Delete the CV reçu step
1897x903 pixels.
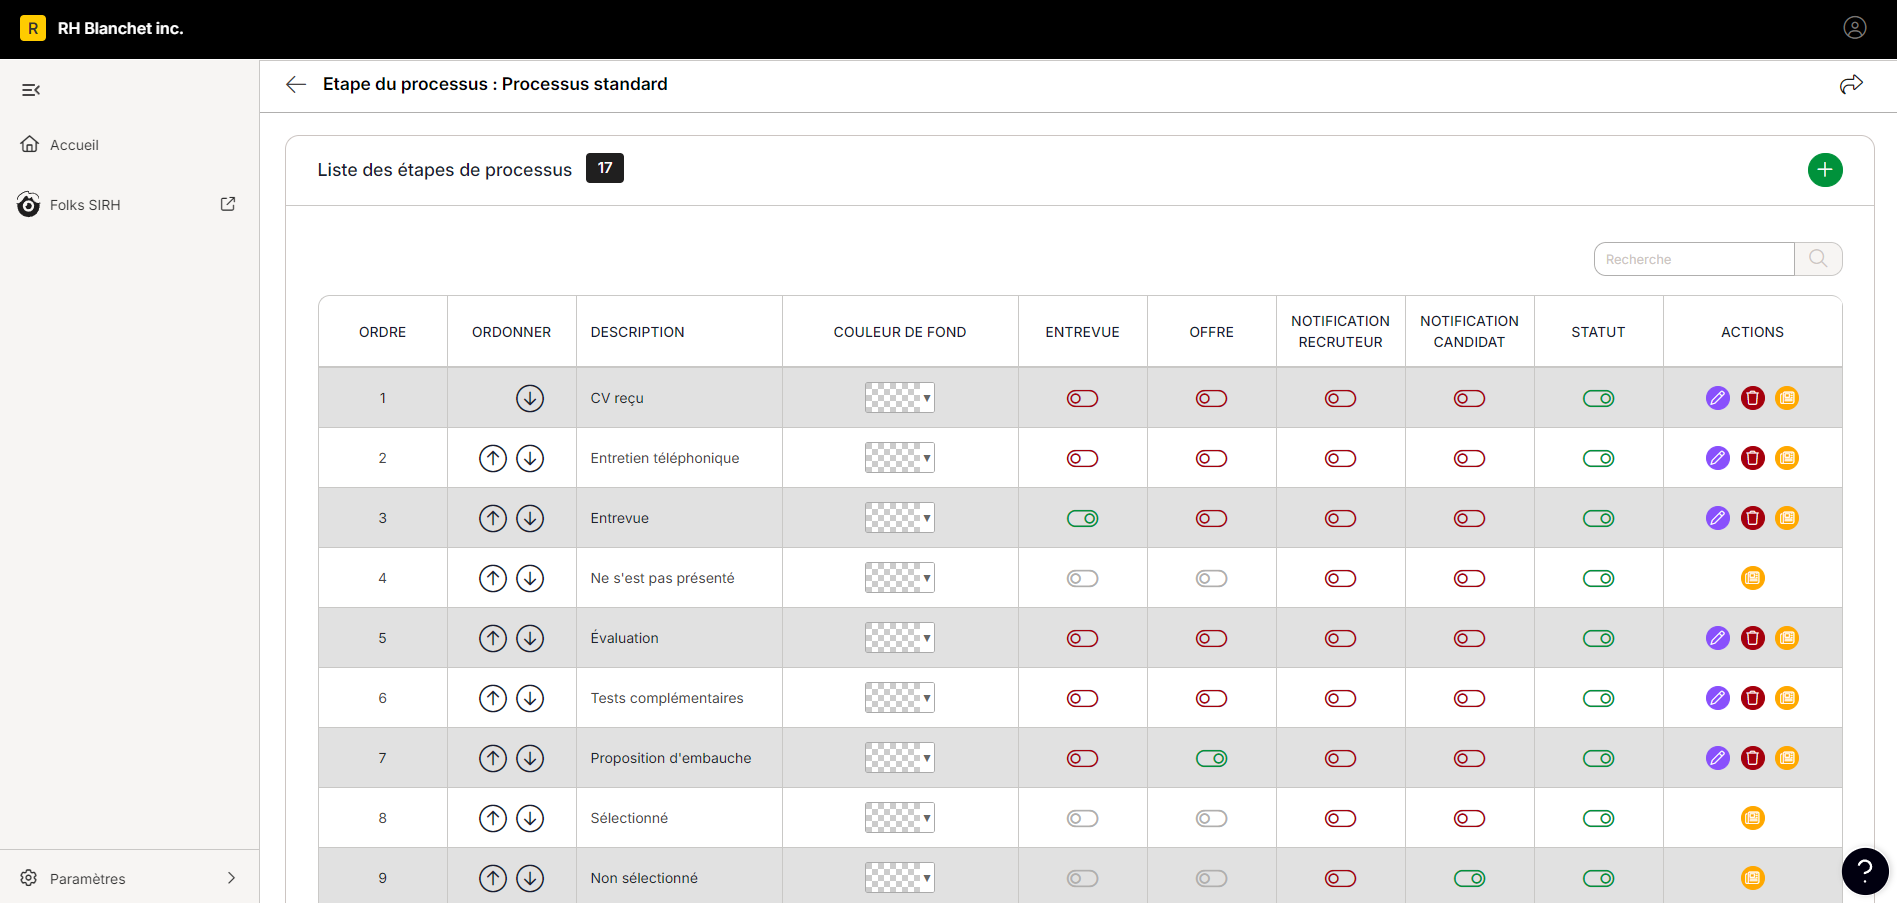point(1753,398)
